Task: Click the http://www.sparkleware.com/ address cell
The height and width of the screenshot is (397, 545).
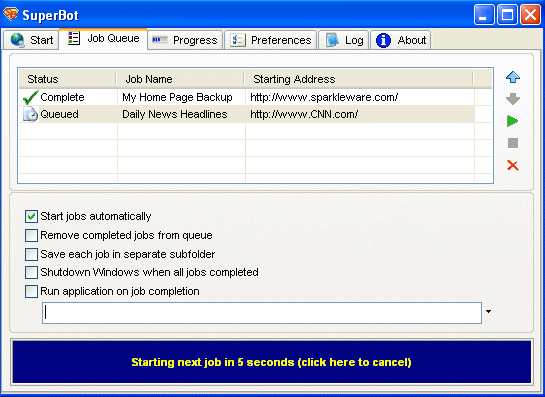Action: [324, 97]
